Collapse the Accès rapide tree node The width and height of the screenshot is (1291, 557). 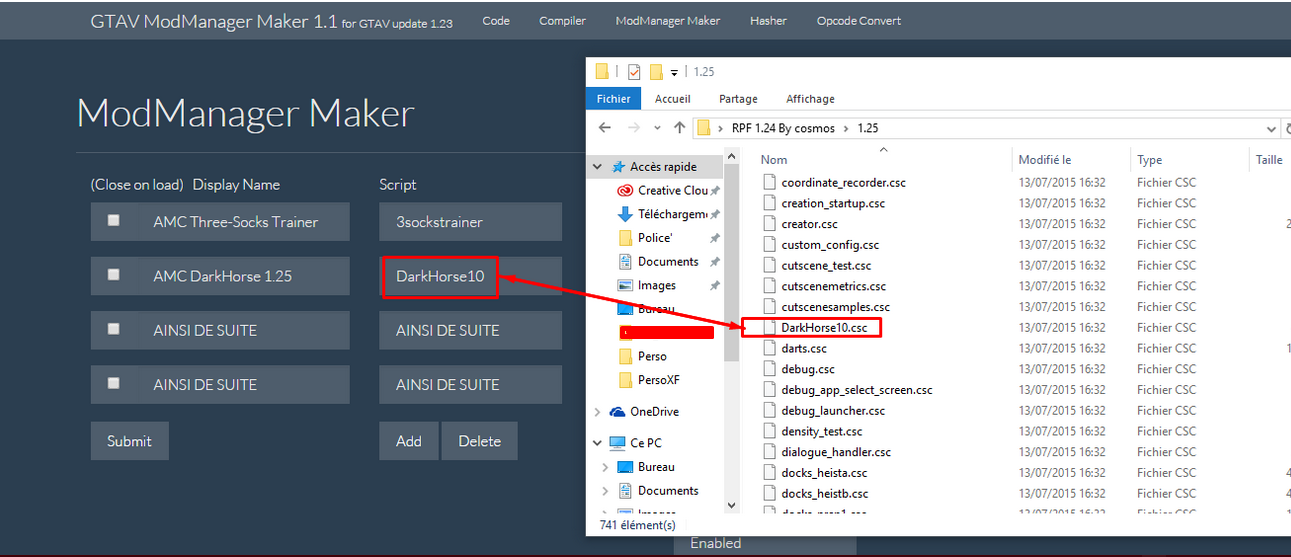[x=598, y=167]
